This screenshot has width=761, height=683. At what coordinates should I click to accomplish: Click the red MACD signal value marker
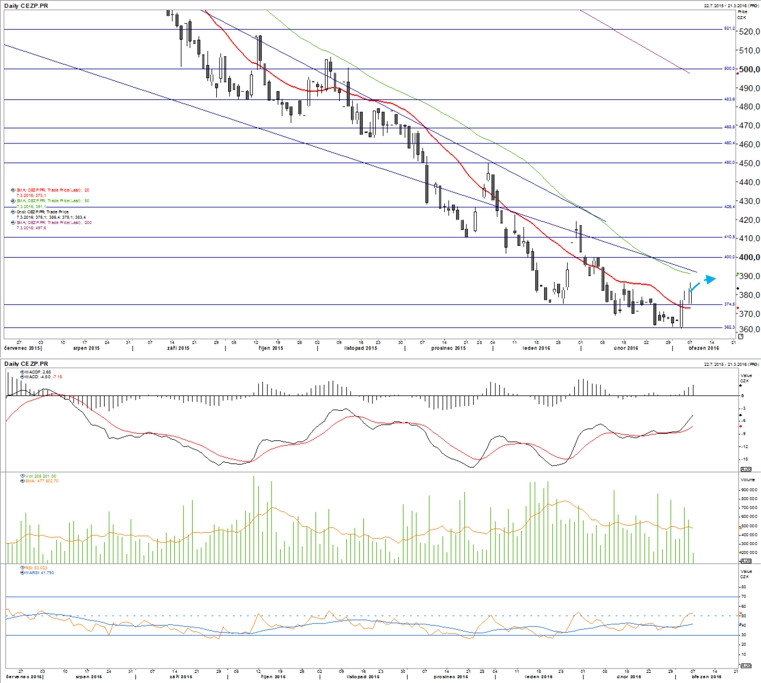[x=740, y=426]
